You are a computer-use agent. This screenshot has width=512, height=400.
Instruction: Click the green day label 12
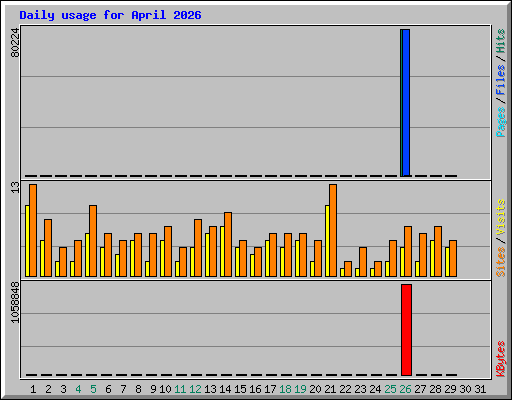pyautogui.click(x=195, y=389)
